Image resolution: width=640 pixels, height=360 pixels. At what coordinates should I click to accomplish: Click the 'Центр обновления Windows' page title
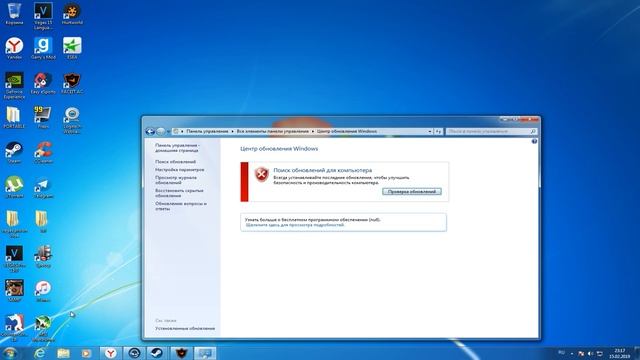pos(279,149)
